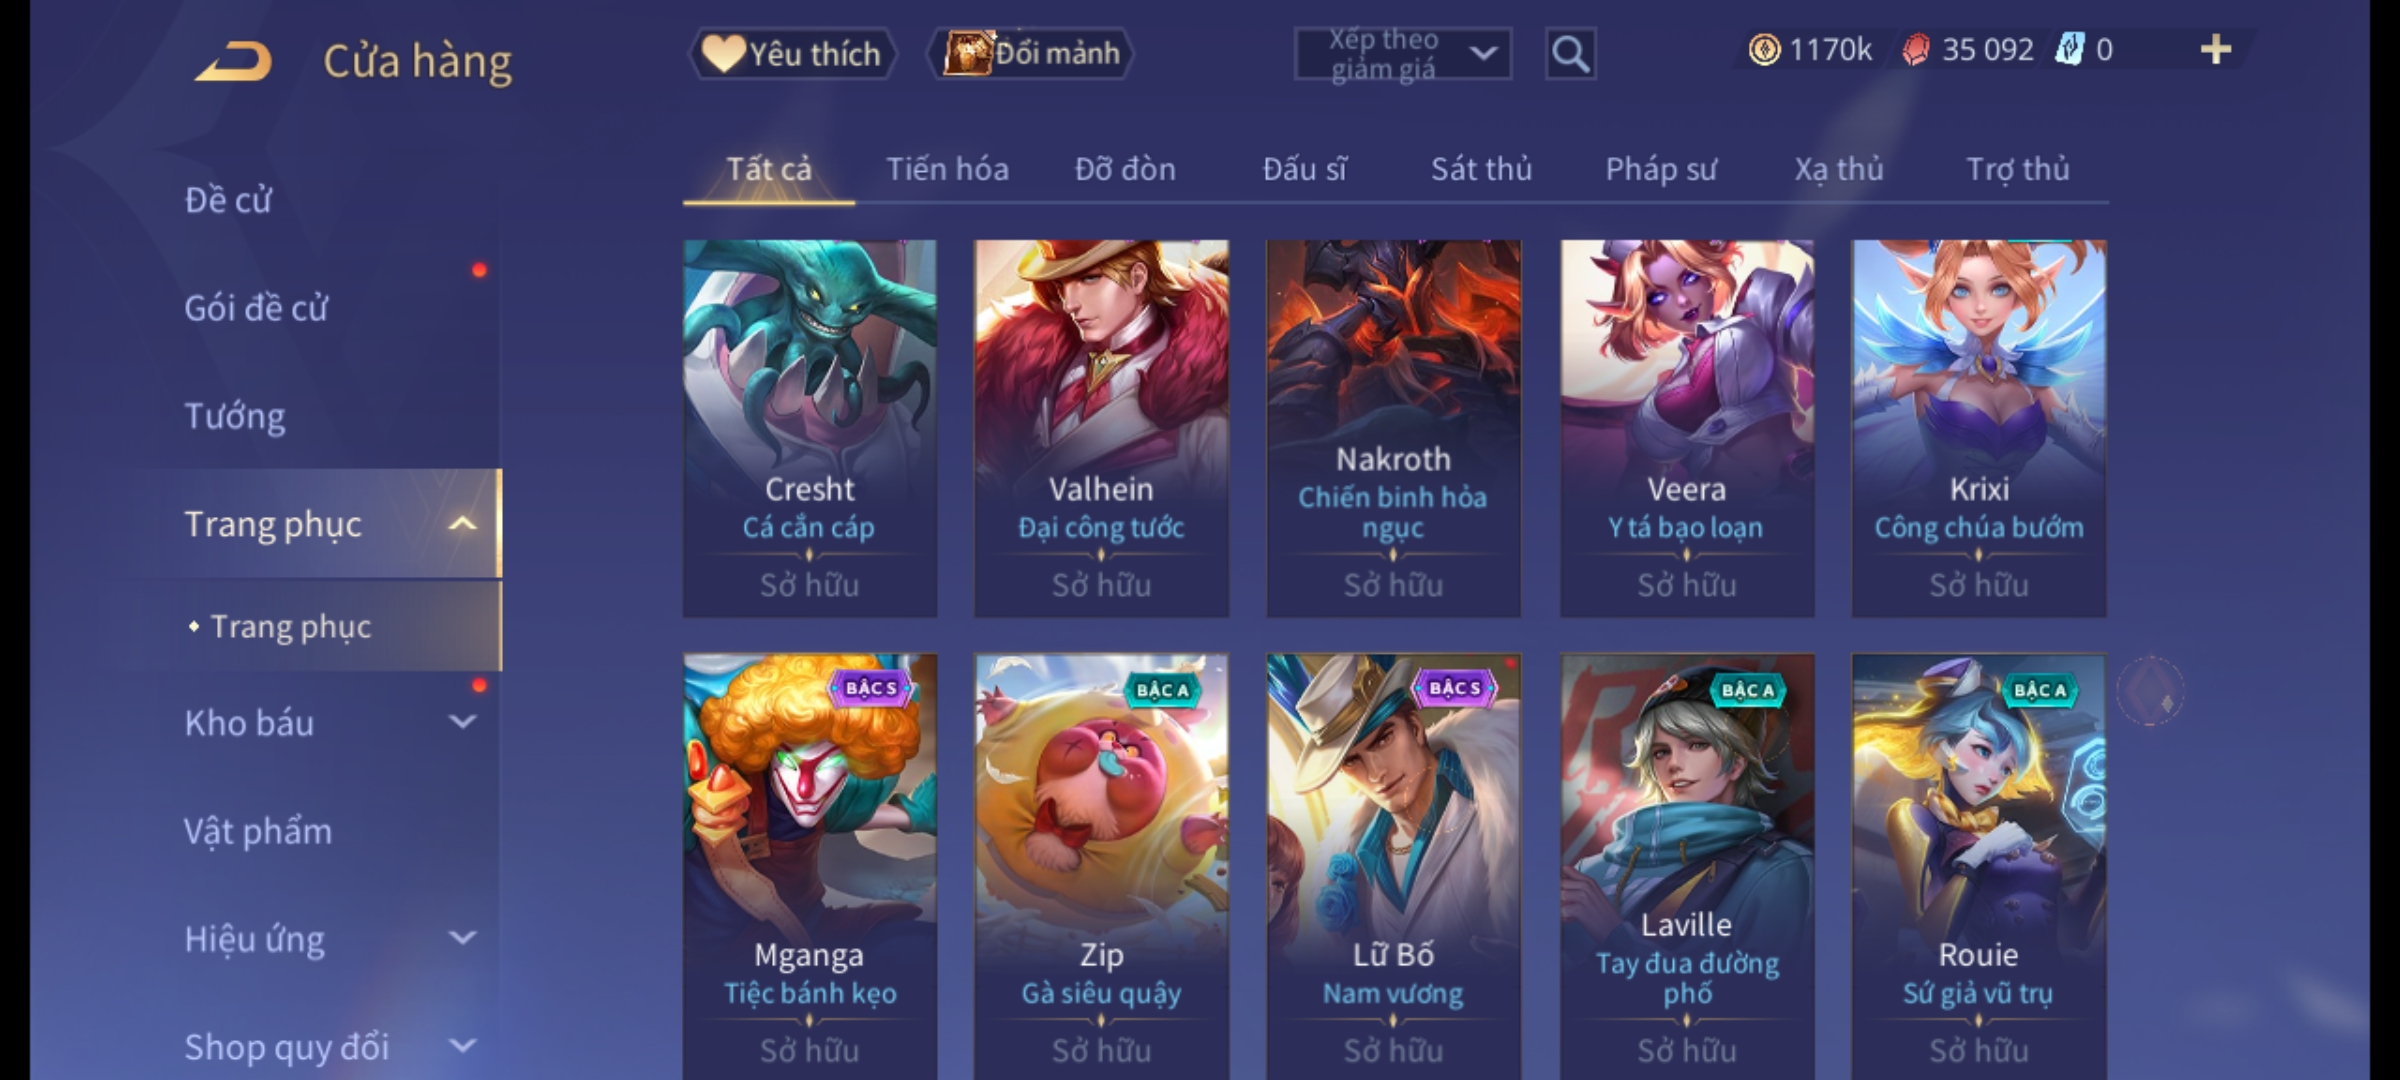Tap the red ruby currency icon
The width and height of the screenshot is (2400, 1080).
point(1915,50)
